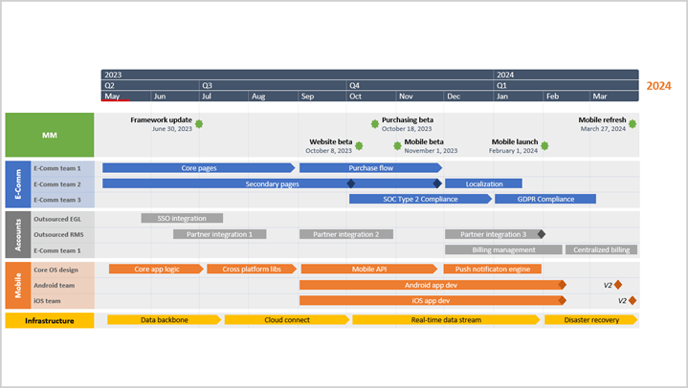Image resolution: width=688 pixels, height=388 pixels.
Task: Click diamond ending Android app dev bar
Action: [x=562, y=285]
